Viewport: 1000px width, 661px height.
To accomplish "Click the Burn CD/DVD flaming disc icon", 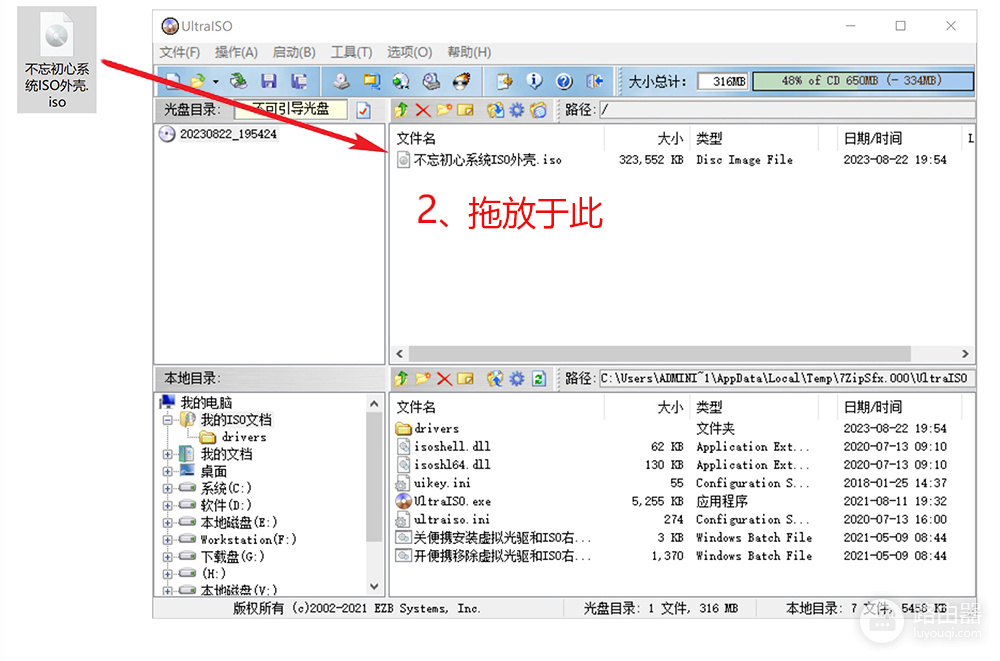I will (461, 81).
